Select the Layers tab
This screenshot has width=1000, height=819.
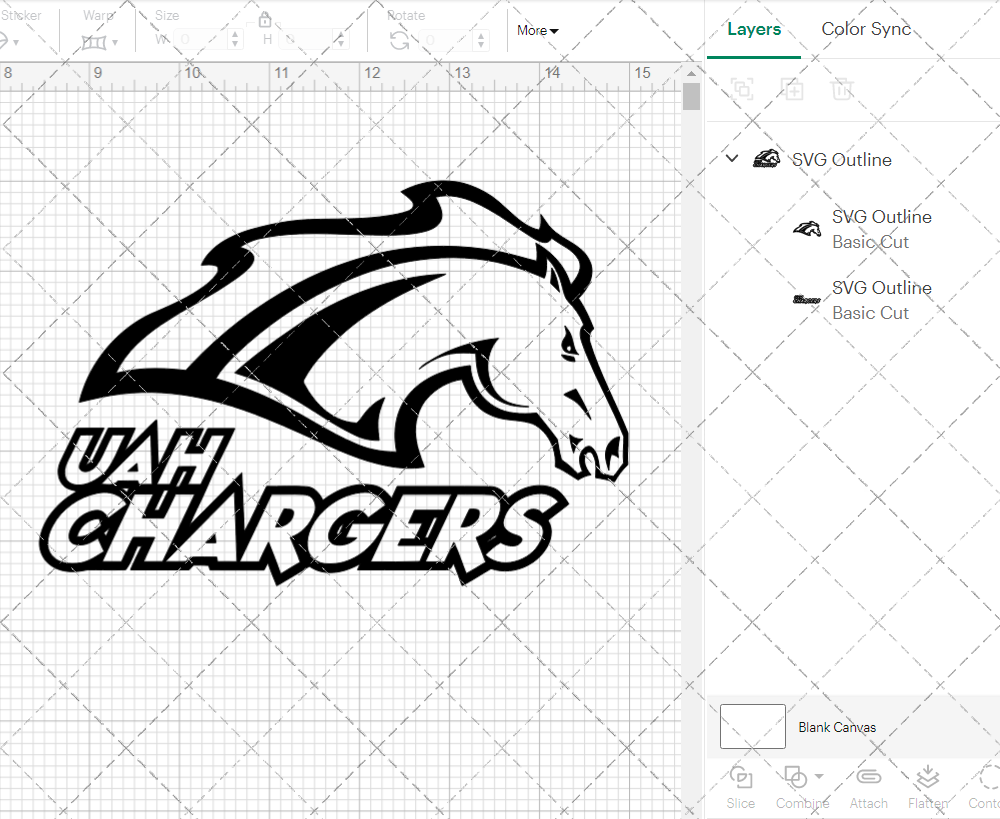754,29
